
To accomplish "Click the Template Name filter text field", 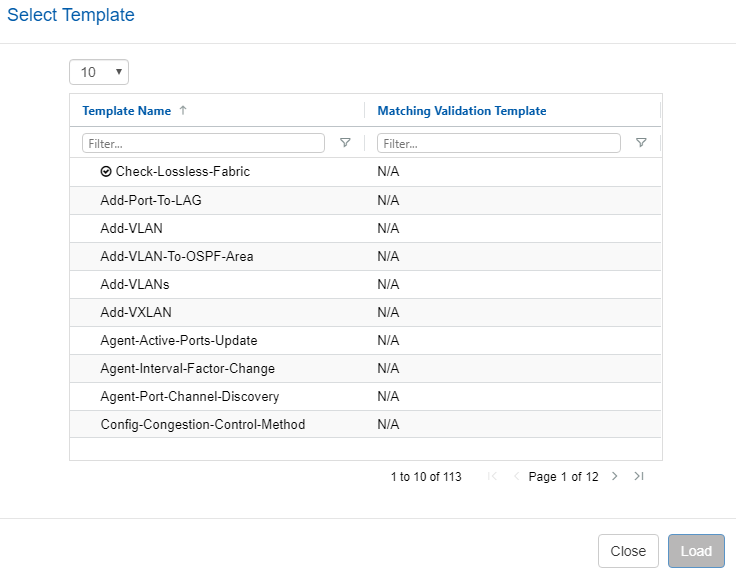I will (x=203, y=143).
